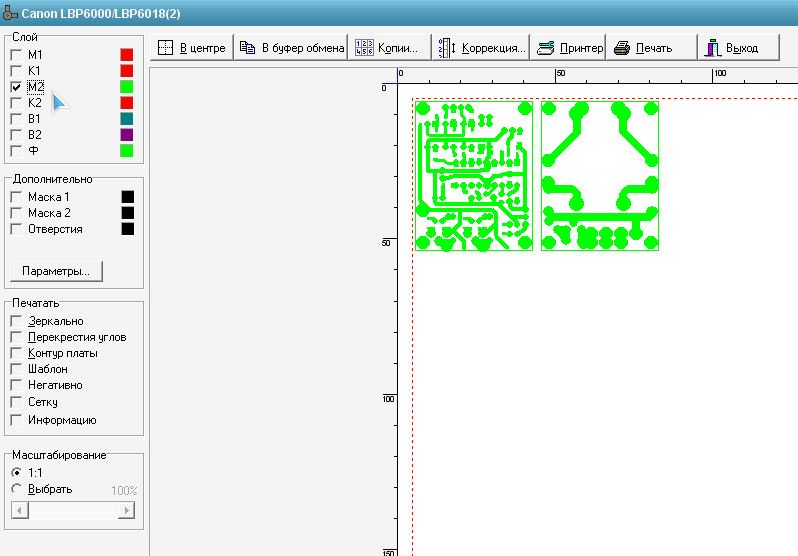Select the 'Выбрать' scale radio button
The image size is (798, 556).
pos(16,489)
